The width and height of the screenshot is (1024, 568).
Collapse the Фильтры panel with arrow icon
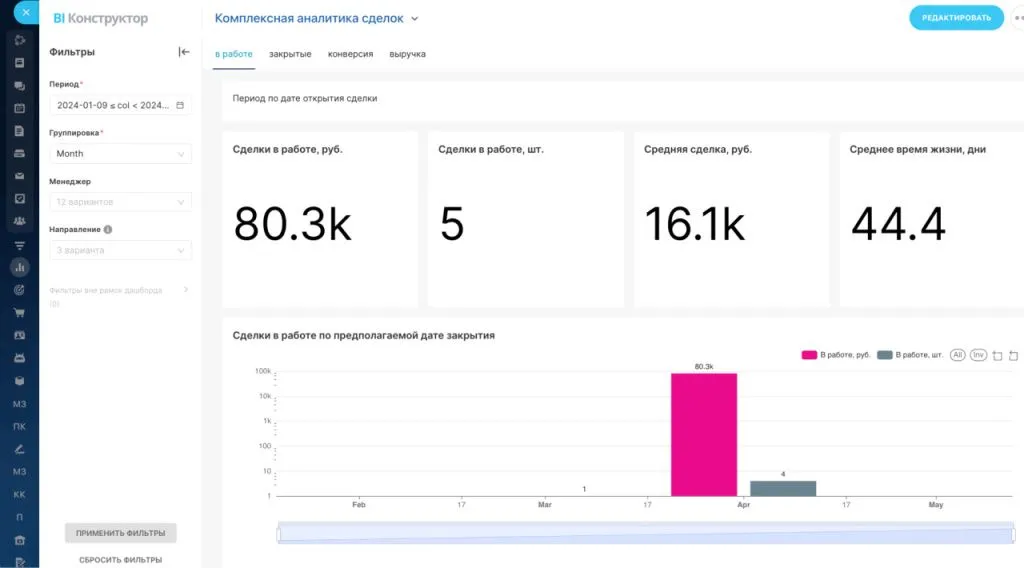tap(184, 52)
